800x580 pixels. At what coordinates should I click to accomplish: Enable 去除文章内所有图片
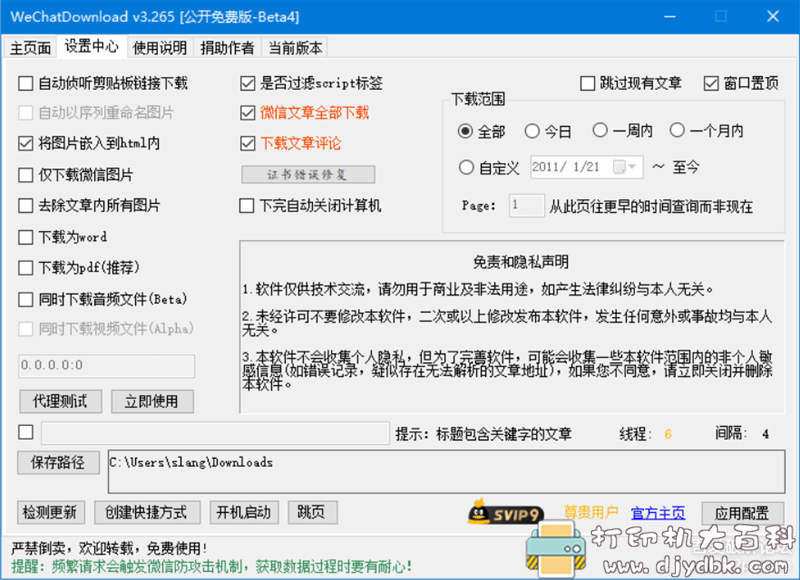tap(26, 206)
